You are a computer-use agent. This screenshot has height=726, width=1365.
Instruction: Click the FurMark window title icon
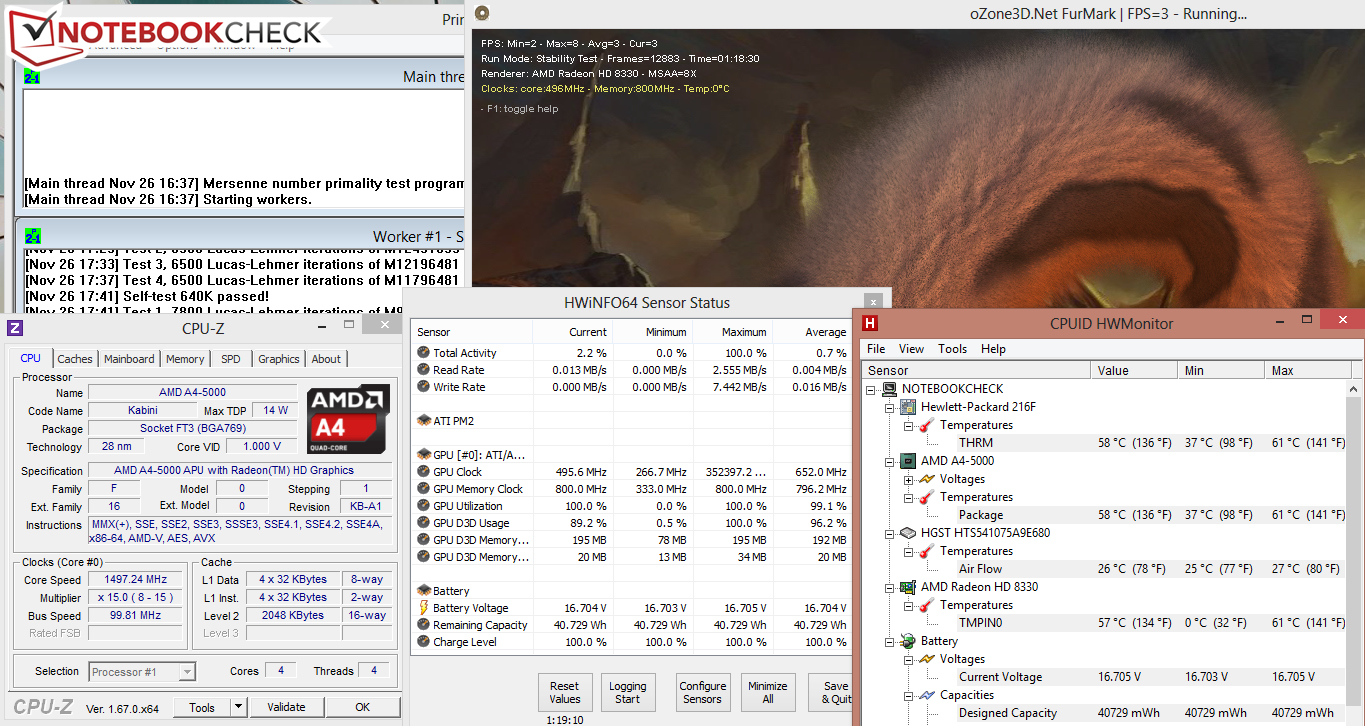tap(482, 13)
